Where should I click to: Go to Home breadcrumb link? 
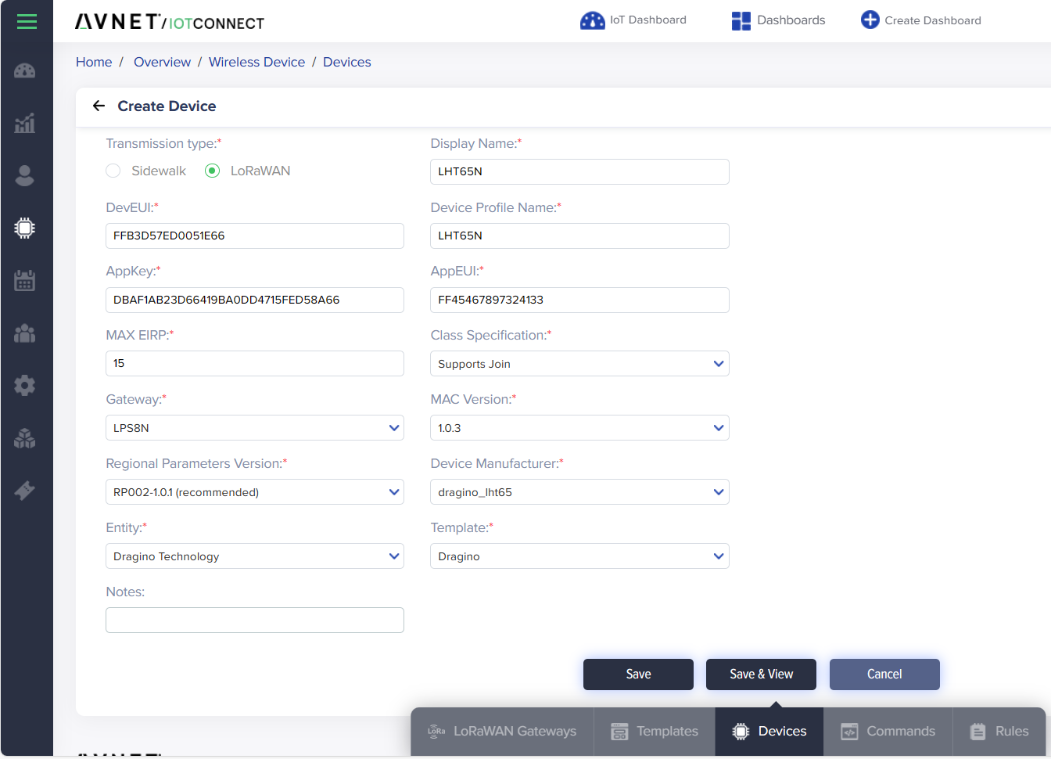tap(94, 62)
